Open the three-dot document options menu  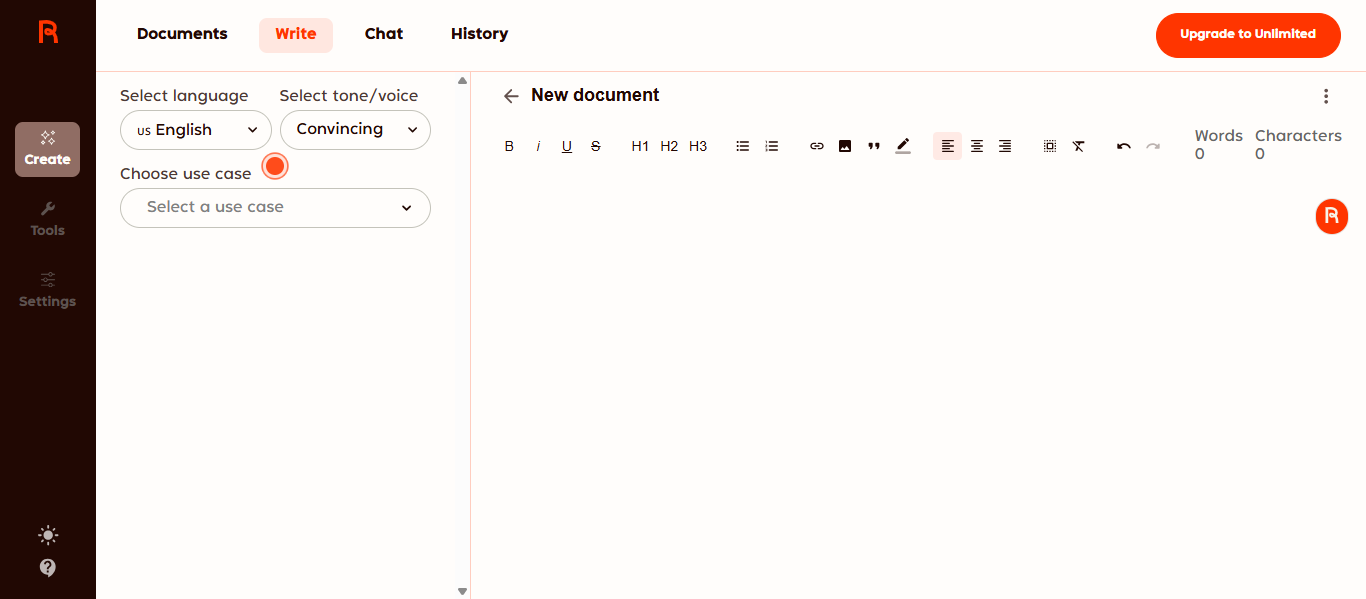click(1326, 96)
